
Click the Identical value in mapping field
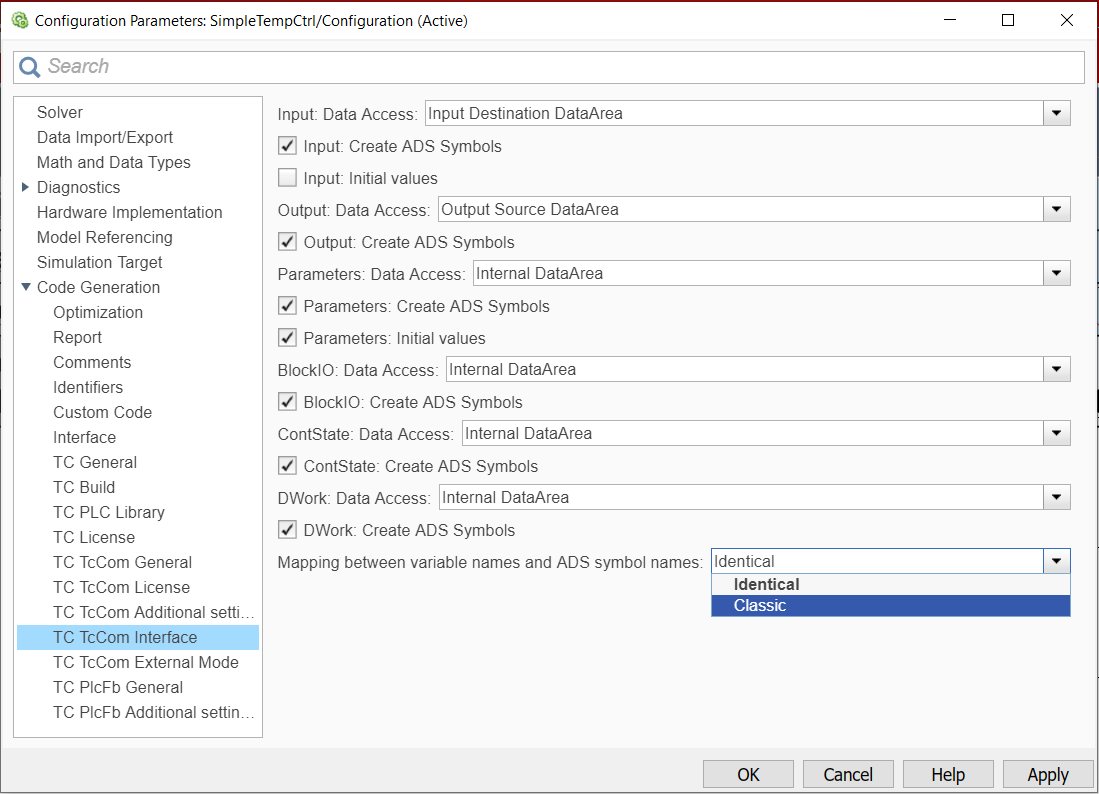point(744,561)
